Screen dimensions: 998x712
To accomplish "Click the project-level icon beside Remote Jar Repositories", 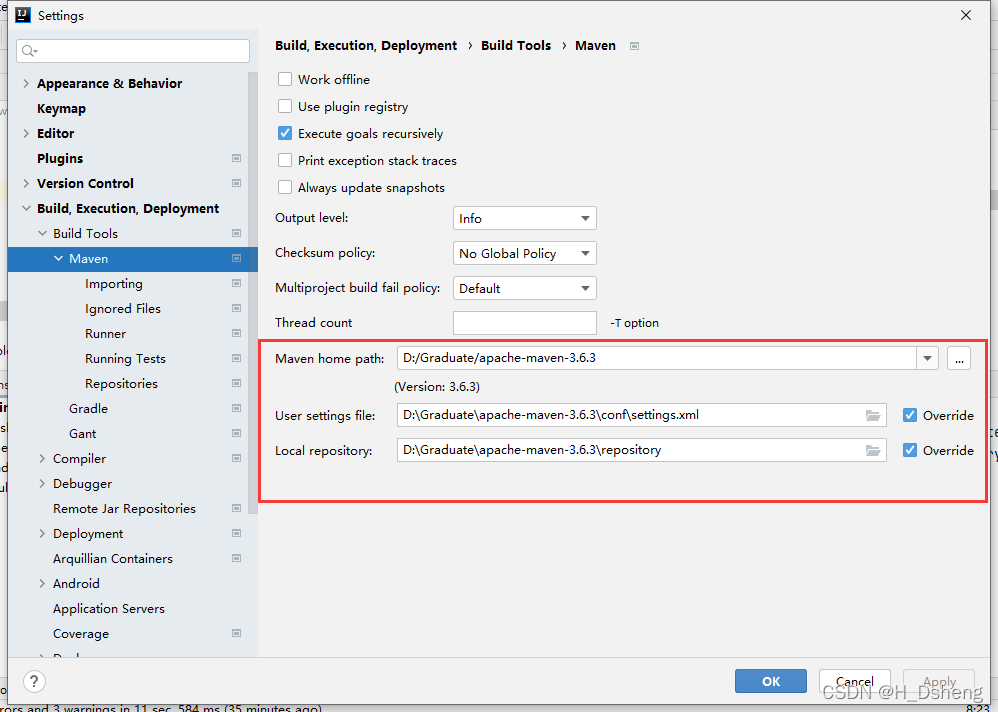I will click(236, 508).
